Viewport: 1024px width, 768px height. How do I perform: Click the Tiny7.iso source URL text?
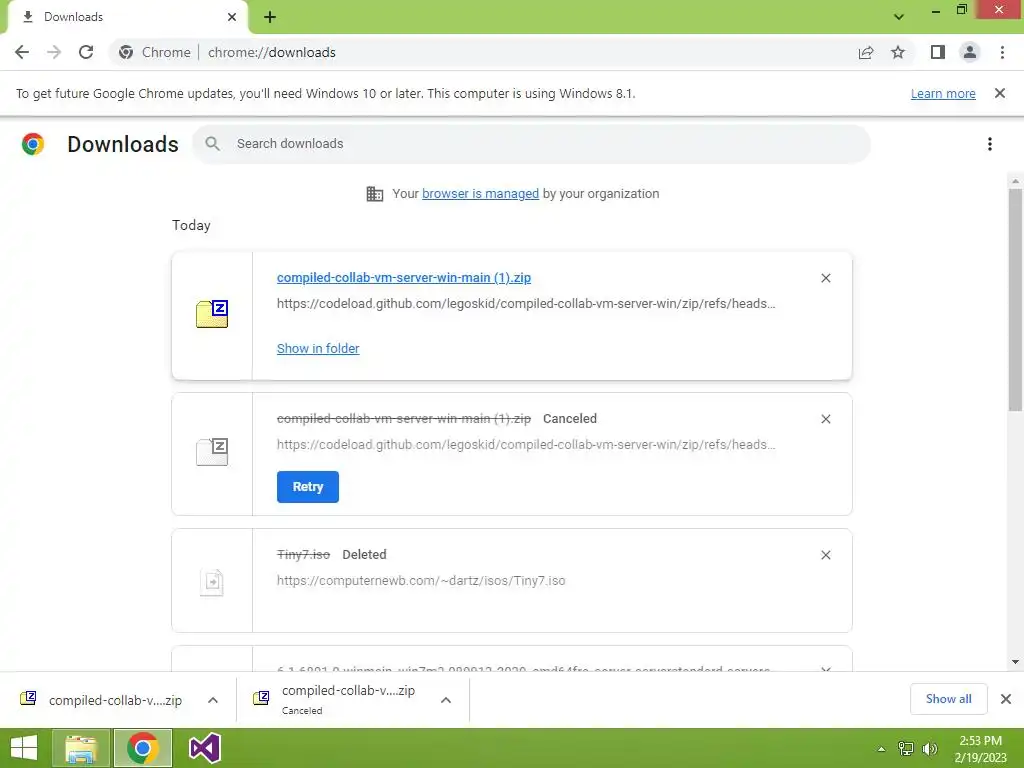(421, 581)
